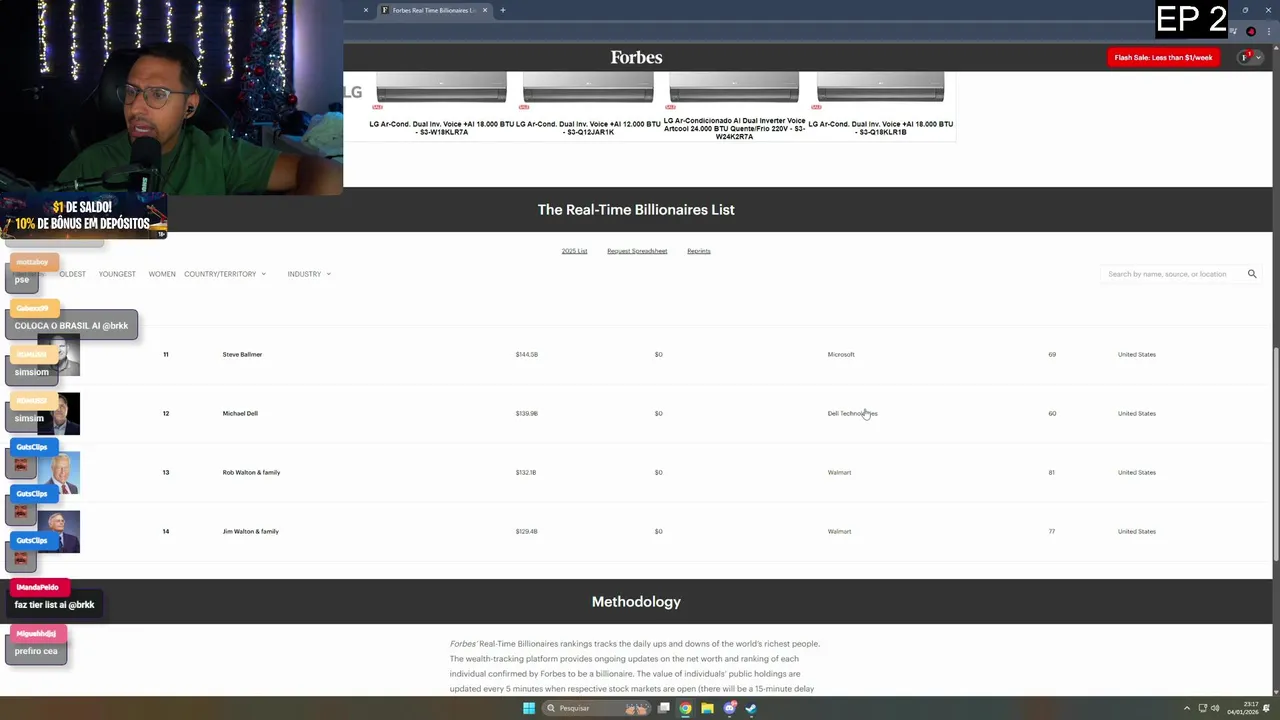
Task: Open a new browser tab
Action: 503,10
